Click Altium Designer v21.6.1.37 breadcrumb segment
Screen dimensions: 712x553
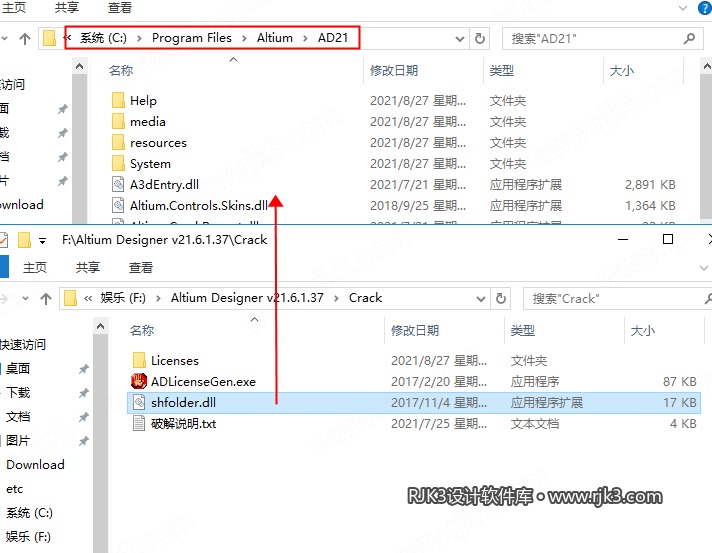point(247,298)
